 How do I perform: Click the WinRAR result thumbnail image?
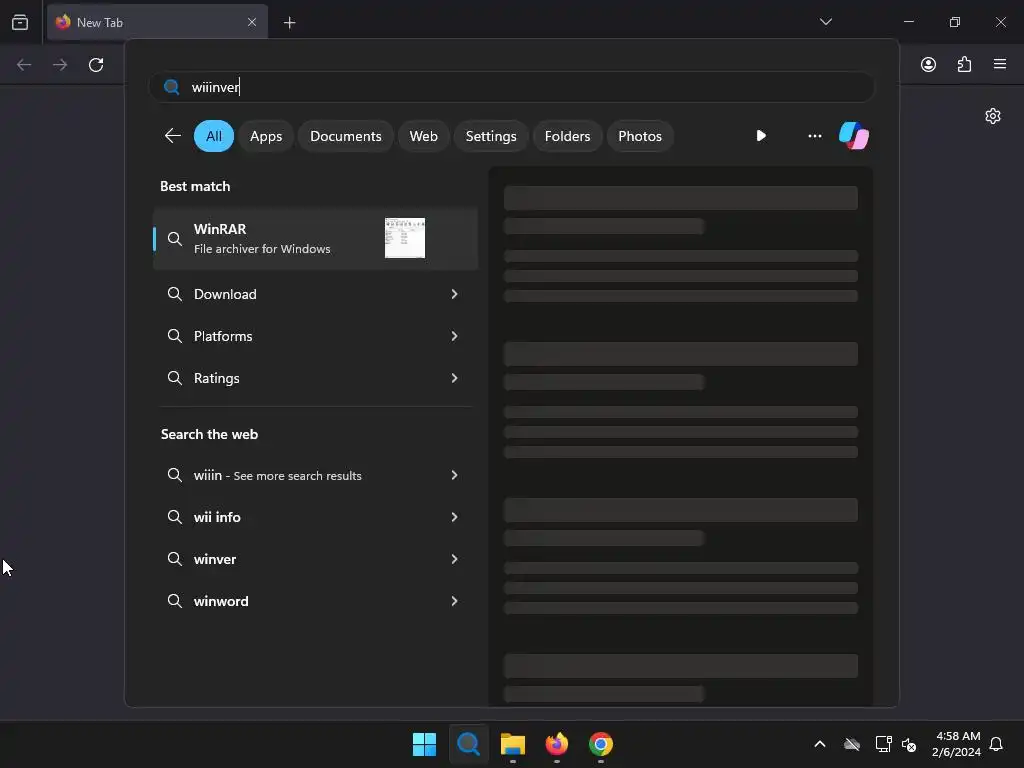405,238
